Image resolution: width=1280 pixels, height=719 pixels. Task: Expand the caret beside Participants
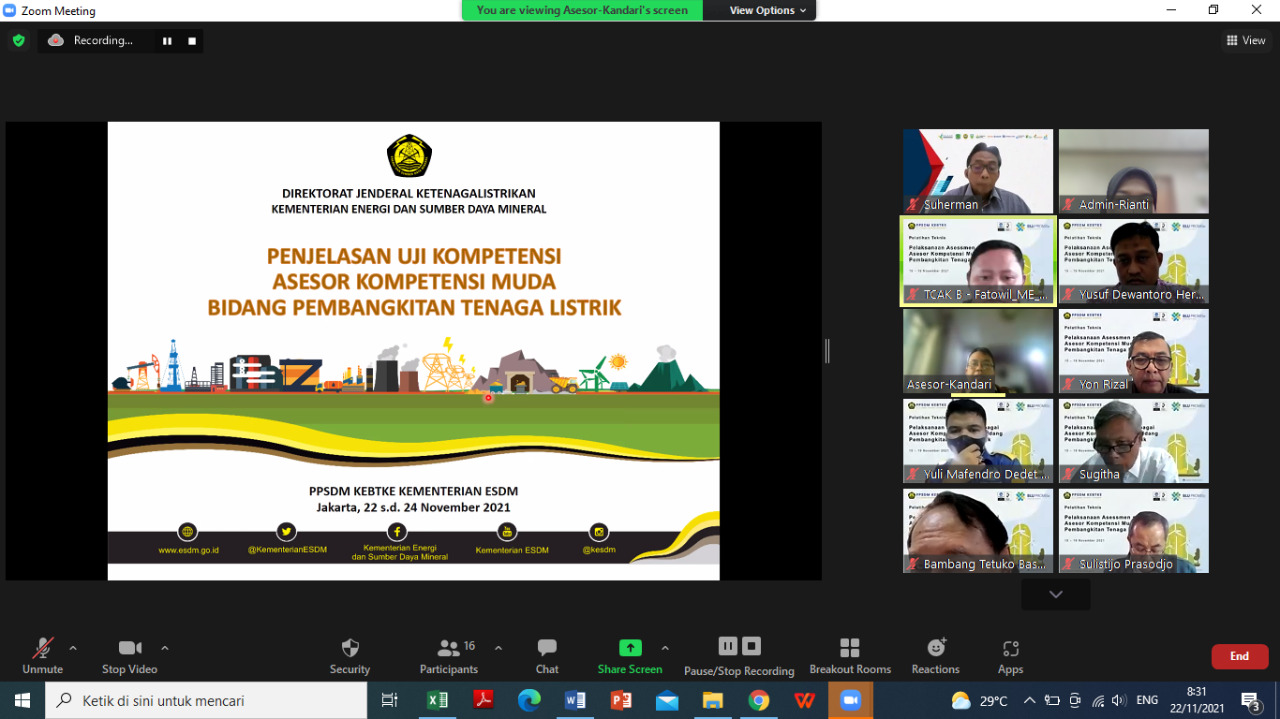[498, 648]
